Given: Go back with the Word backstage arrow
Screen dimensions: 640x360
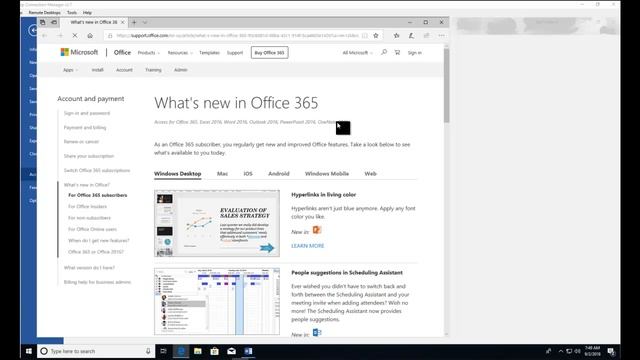Looking at the screenshot, I should click(x=33, y=30).
